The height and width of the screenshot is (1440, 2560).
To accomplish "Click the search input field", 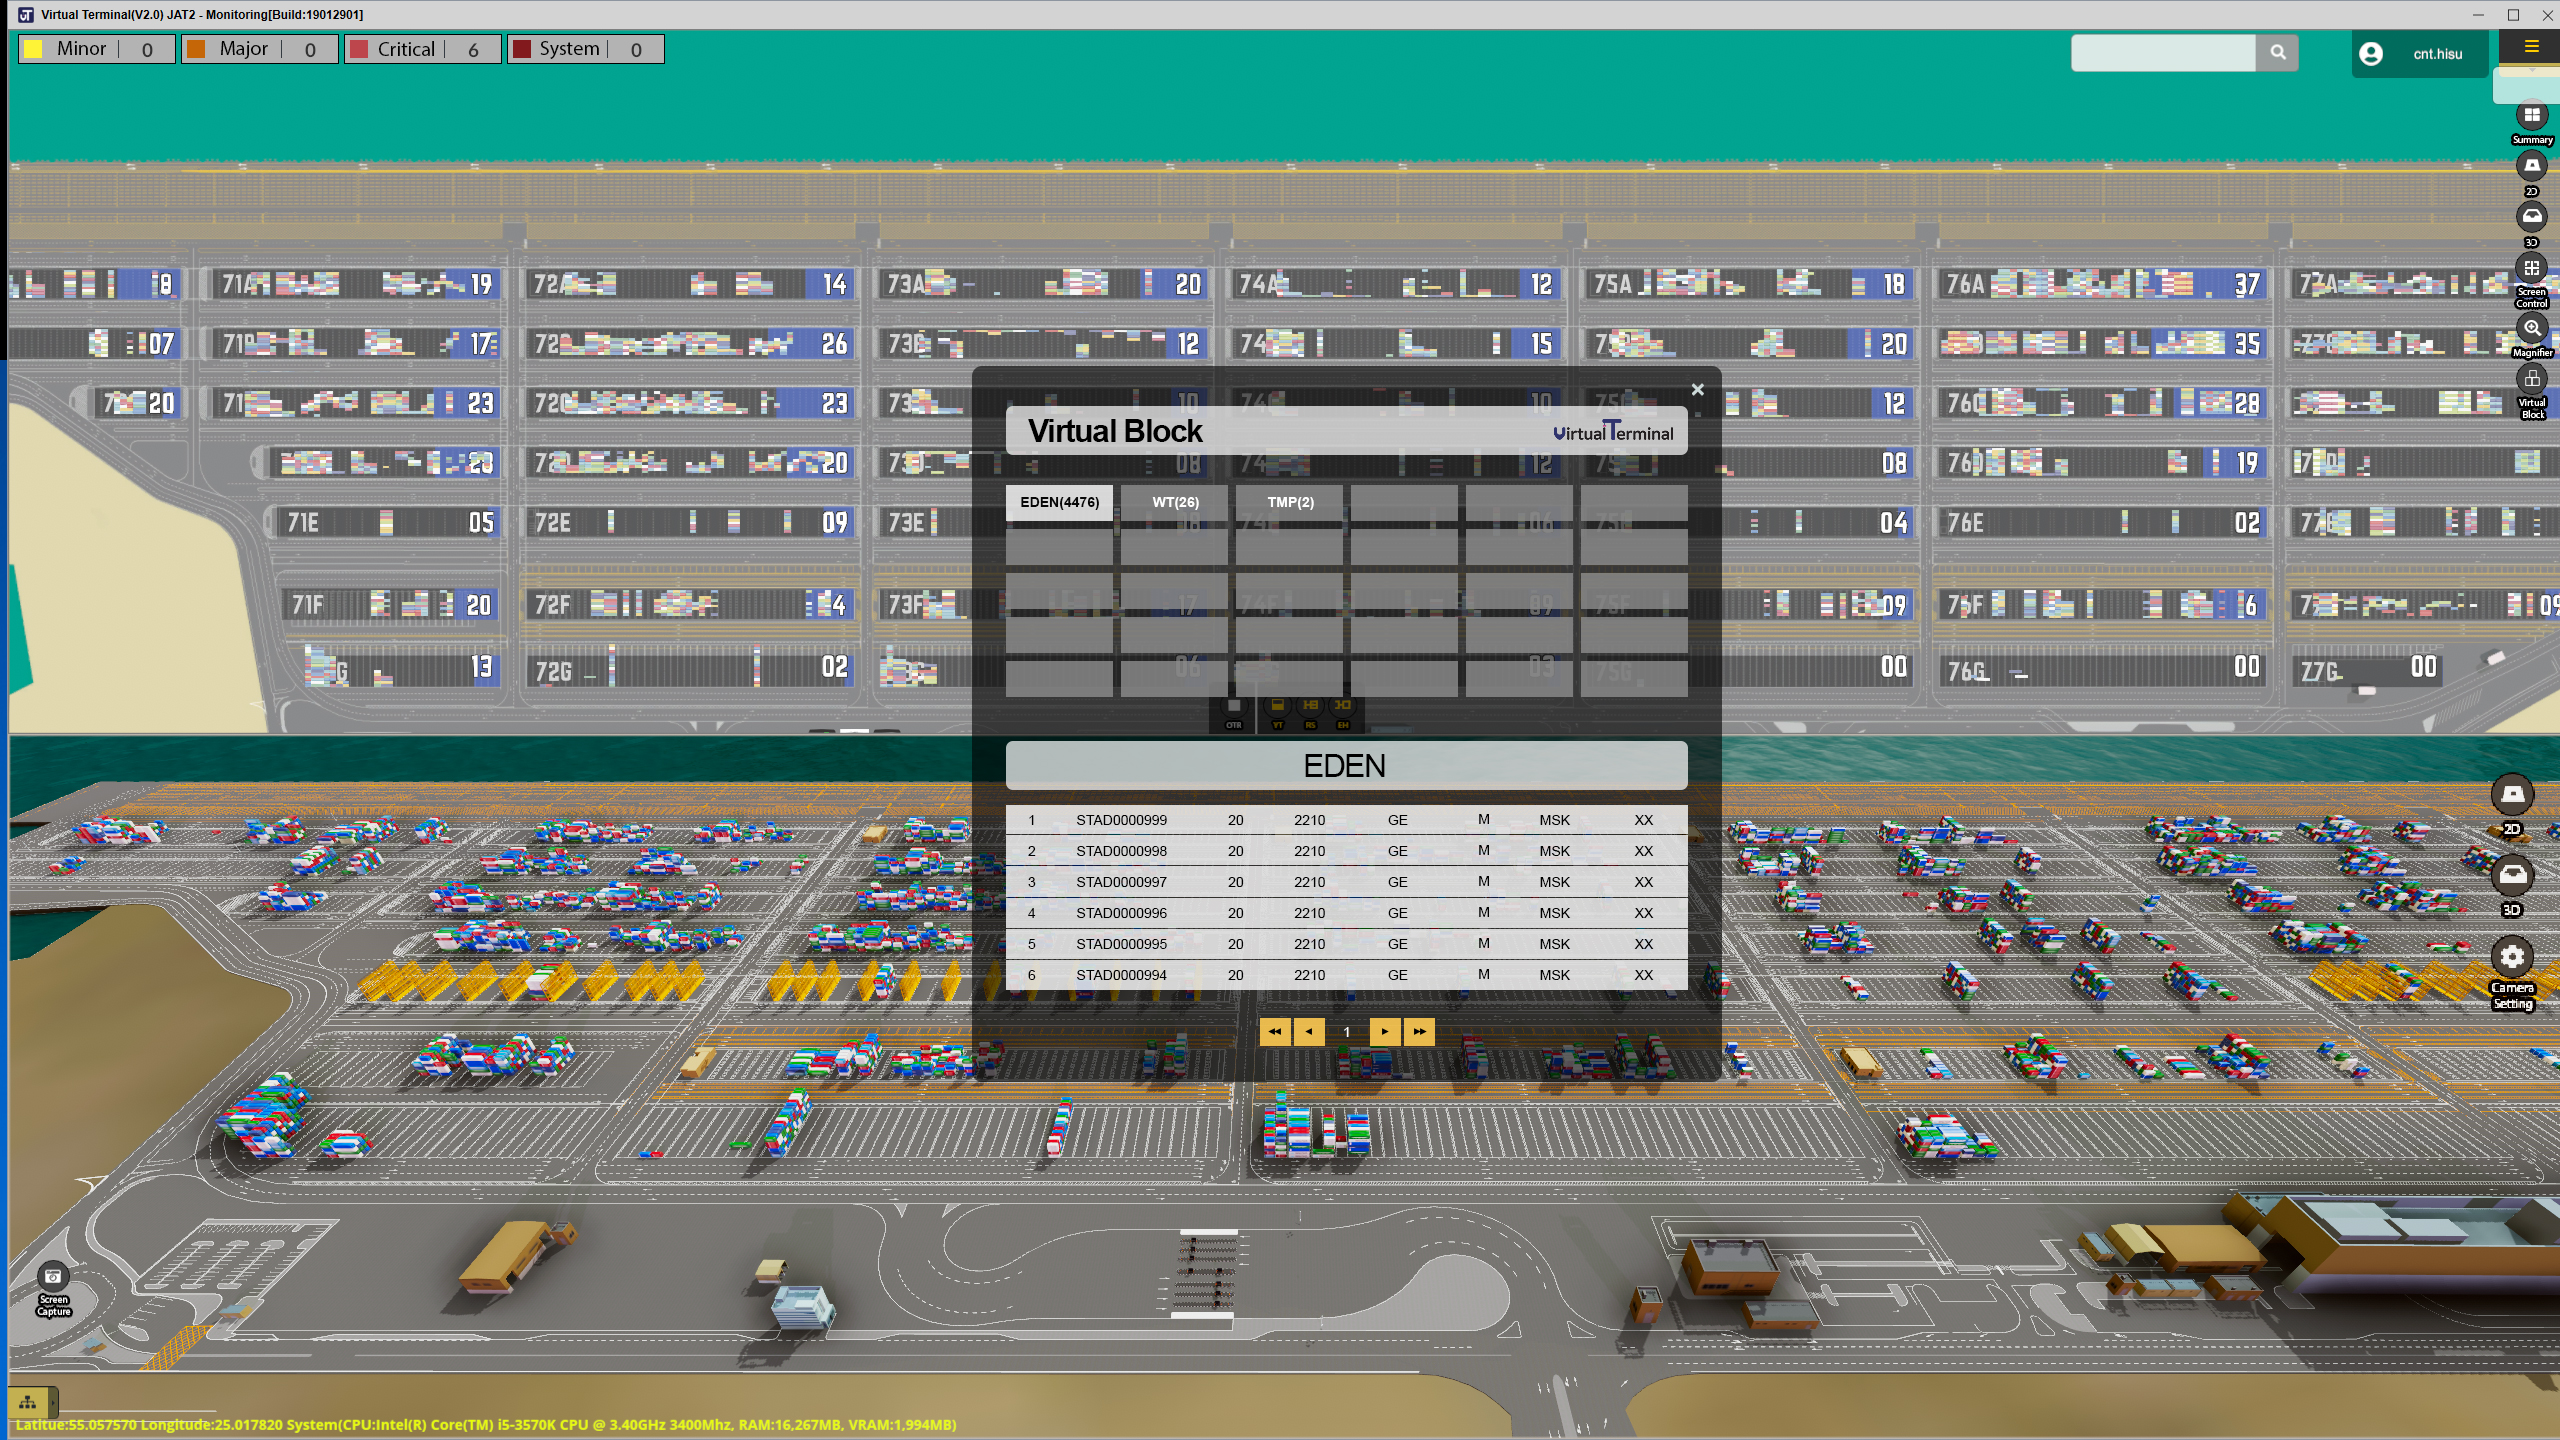I will point(2162,53).
